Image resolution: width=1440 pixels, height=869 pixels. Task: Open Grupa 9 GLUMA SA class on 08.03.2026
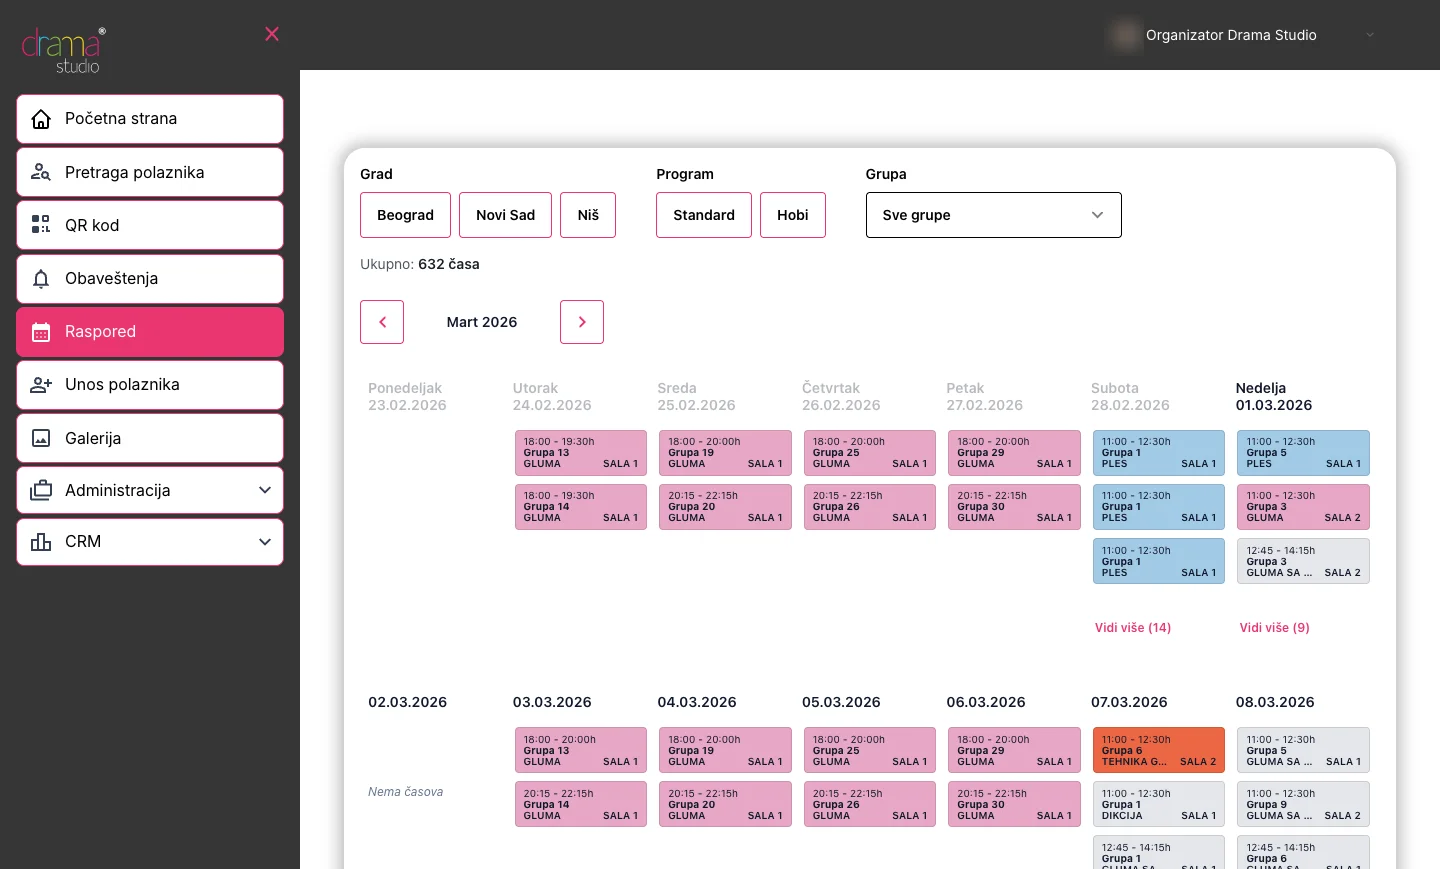point(1304,804)
